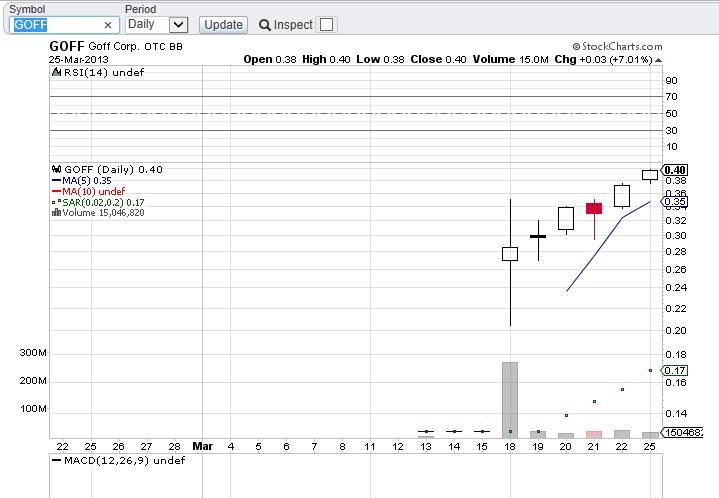Click the Inspect magnifier icon
Image resolution: width=719 pixels, height=498 pixels.
(x=265, y=25)
